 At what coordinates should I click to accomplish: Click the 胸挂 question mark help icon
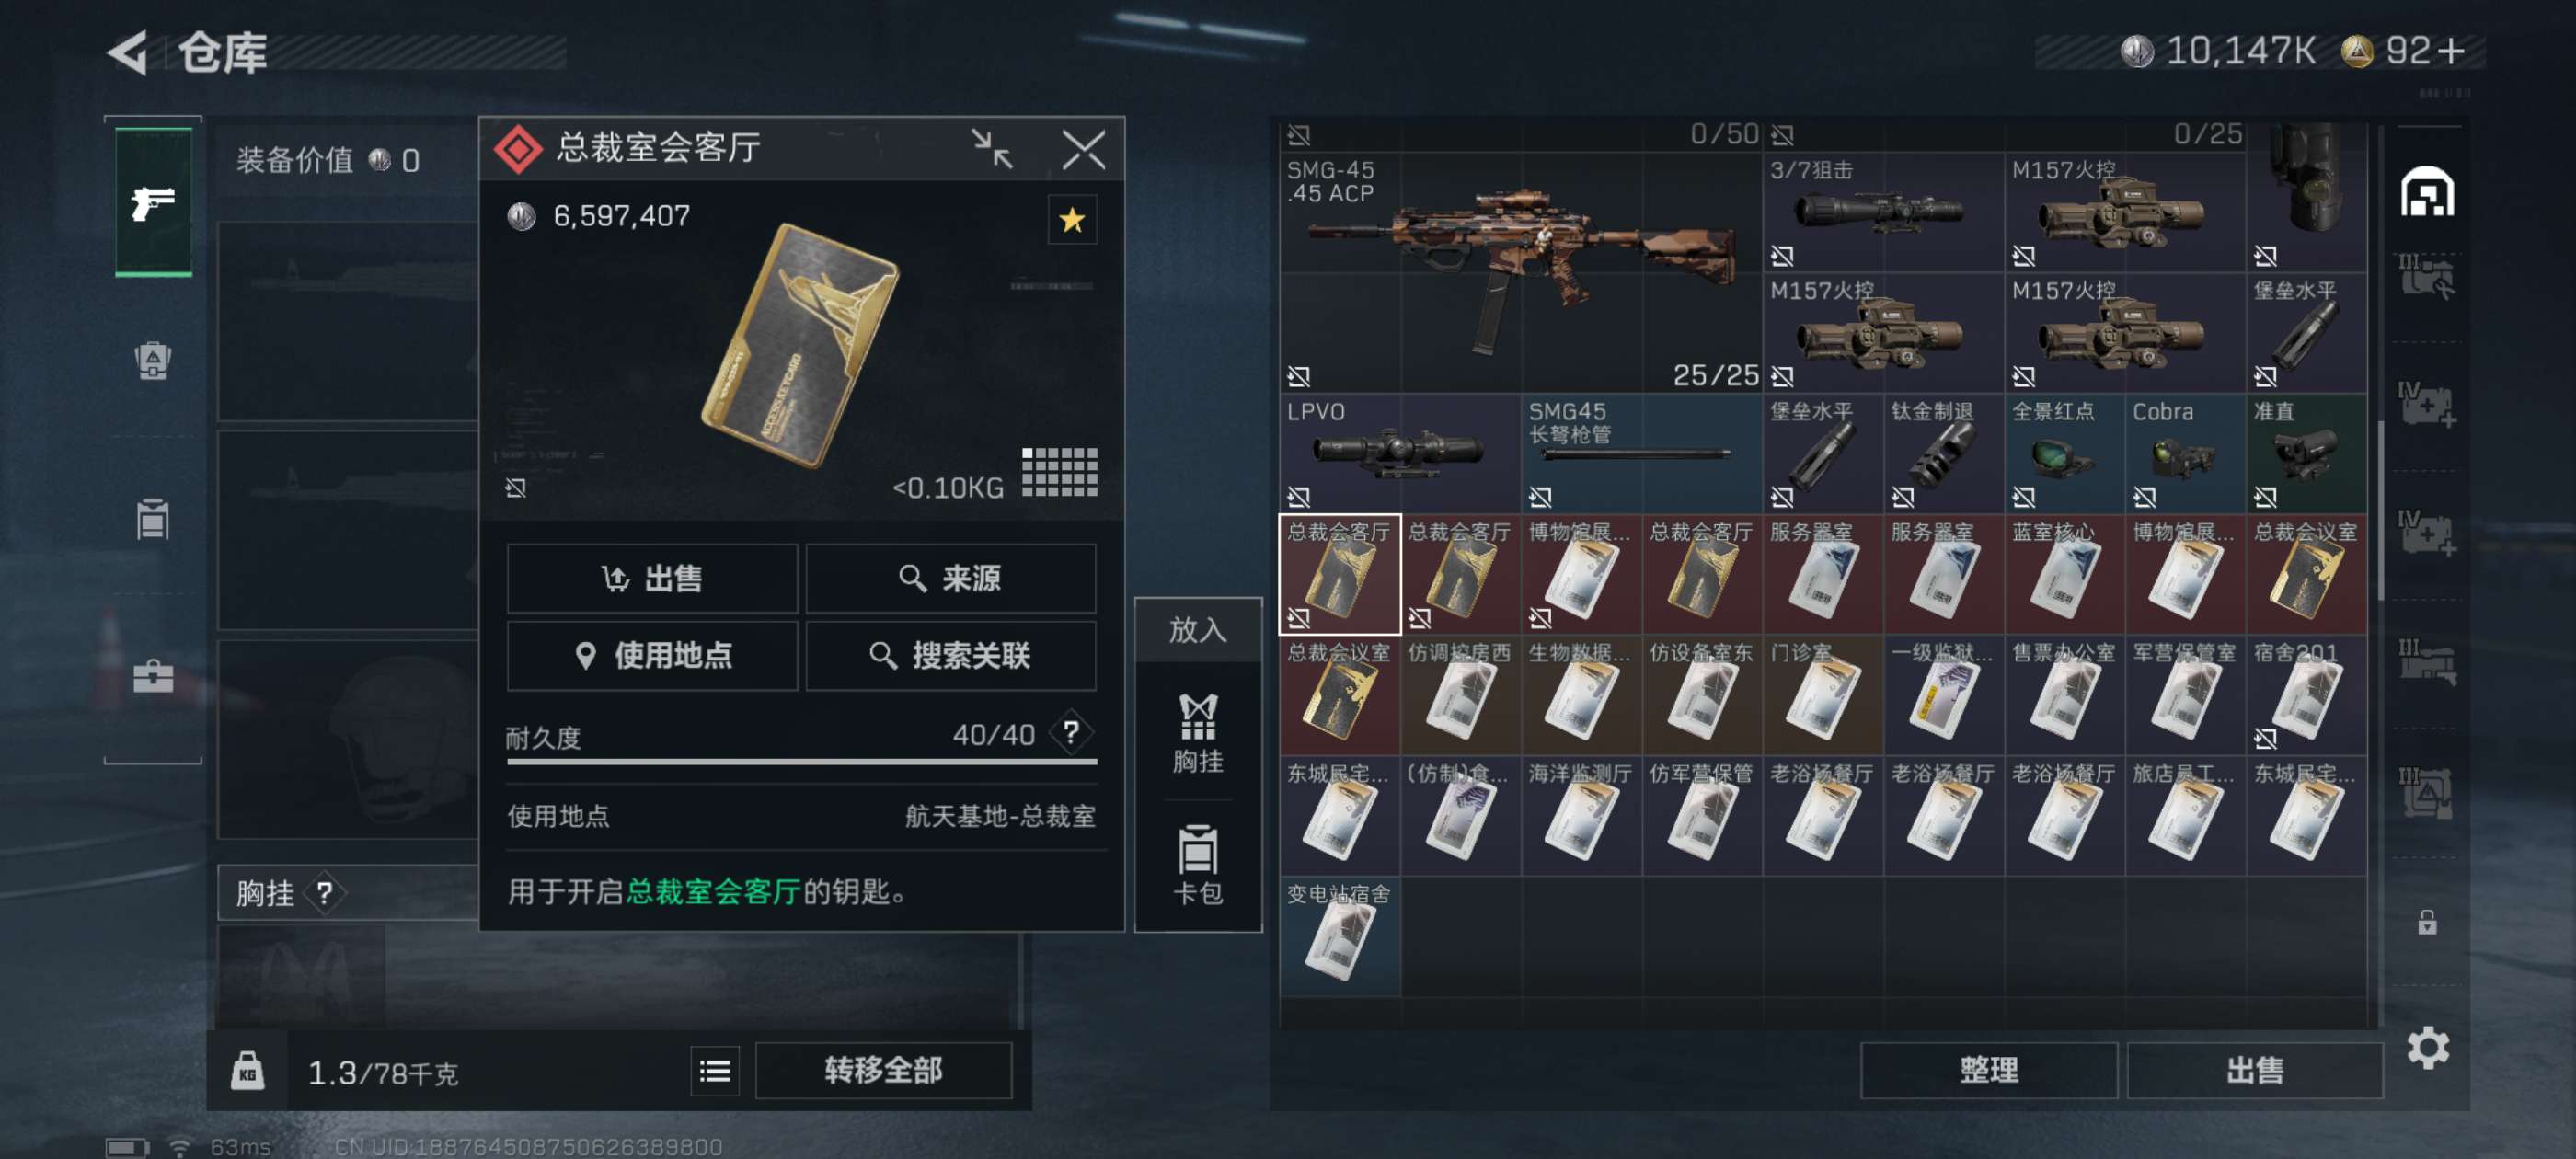tap(324, 893)
